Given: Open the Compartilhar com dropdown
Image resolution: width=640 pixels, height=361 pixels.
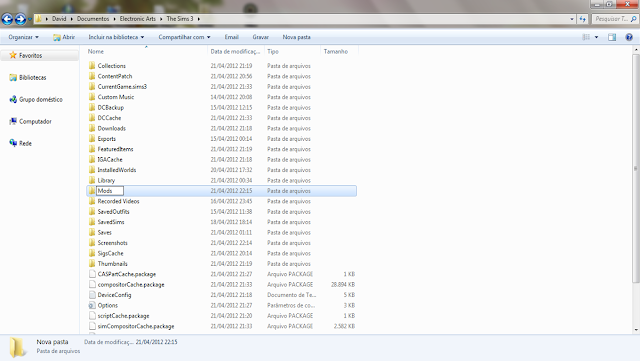Looking at the screenshot, I should pyautogui.click(x=184, y=37).
